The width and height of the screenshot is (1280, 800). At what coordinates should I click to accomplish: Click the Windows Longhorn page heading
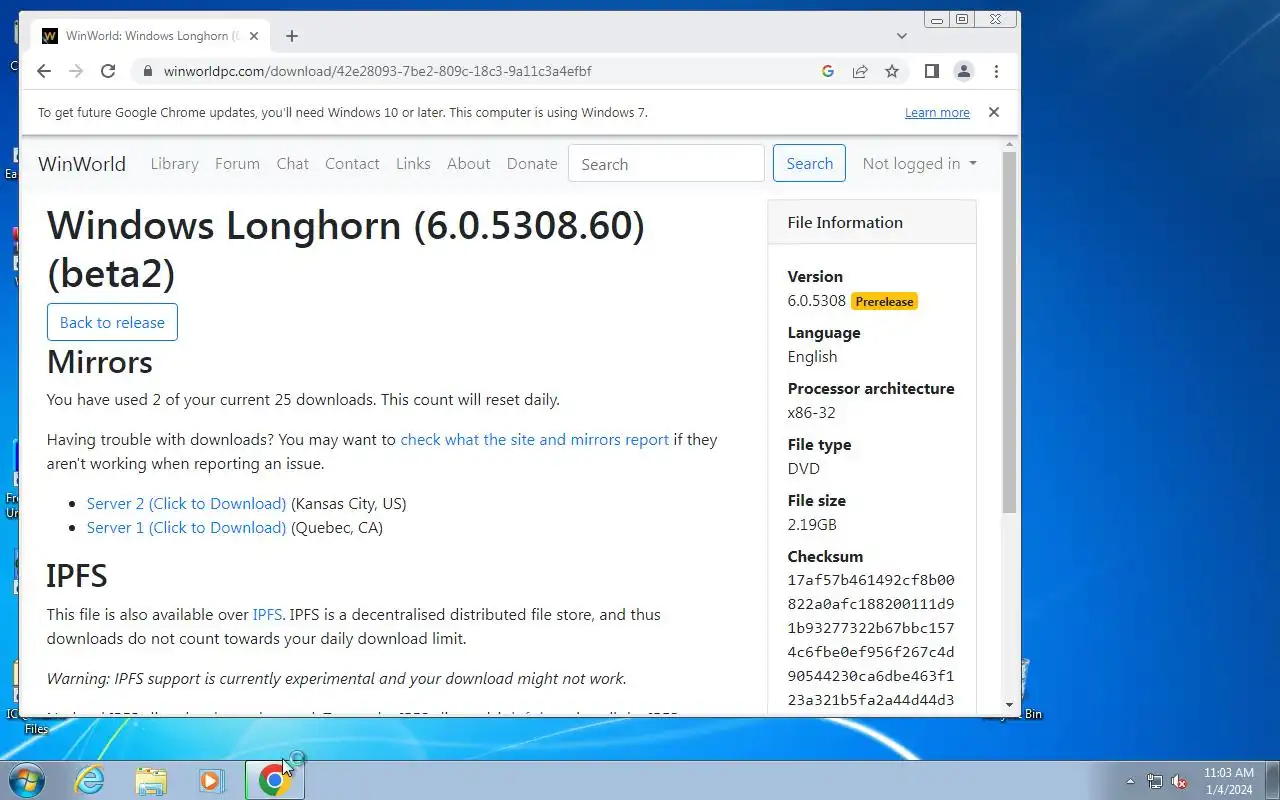pos(346,249)
